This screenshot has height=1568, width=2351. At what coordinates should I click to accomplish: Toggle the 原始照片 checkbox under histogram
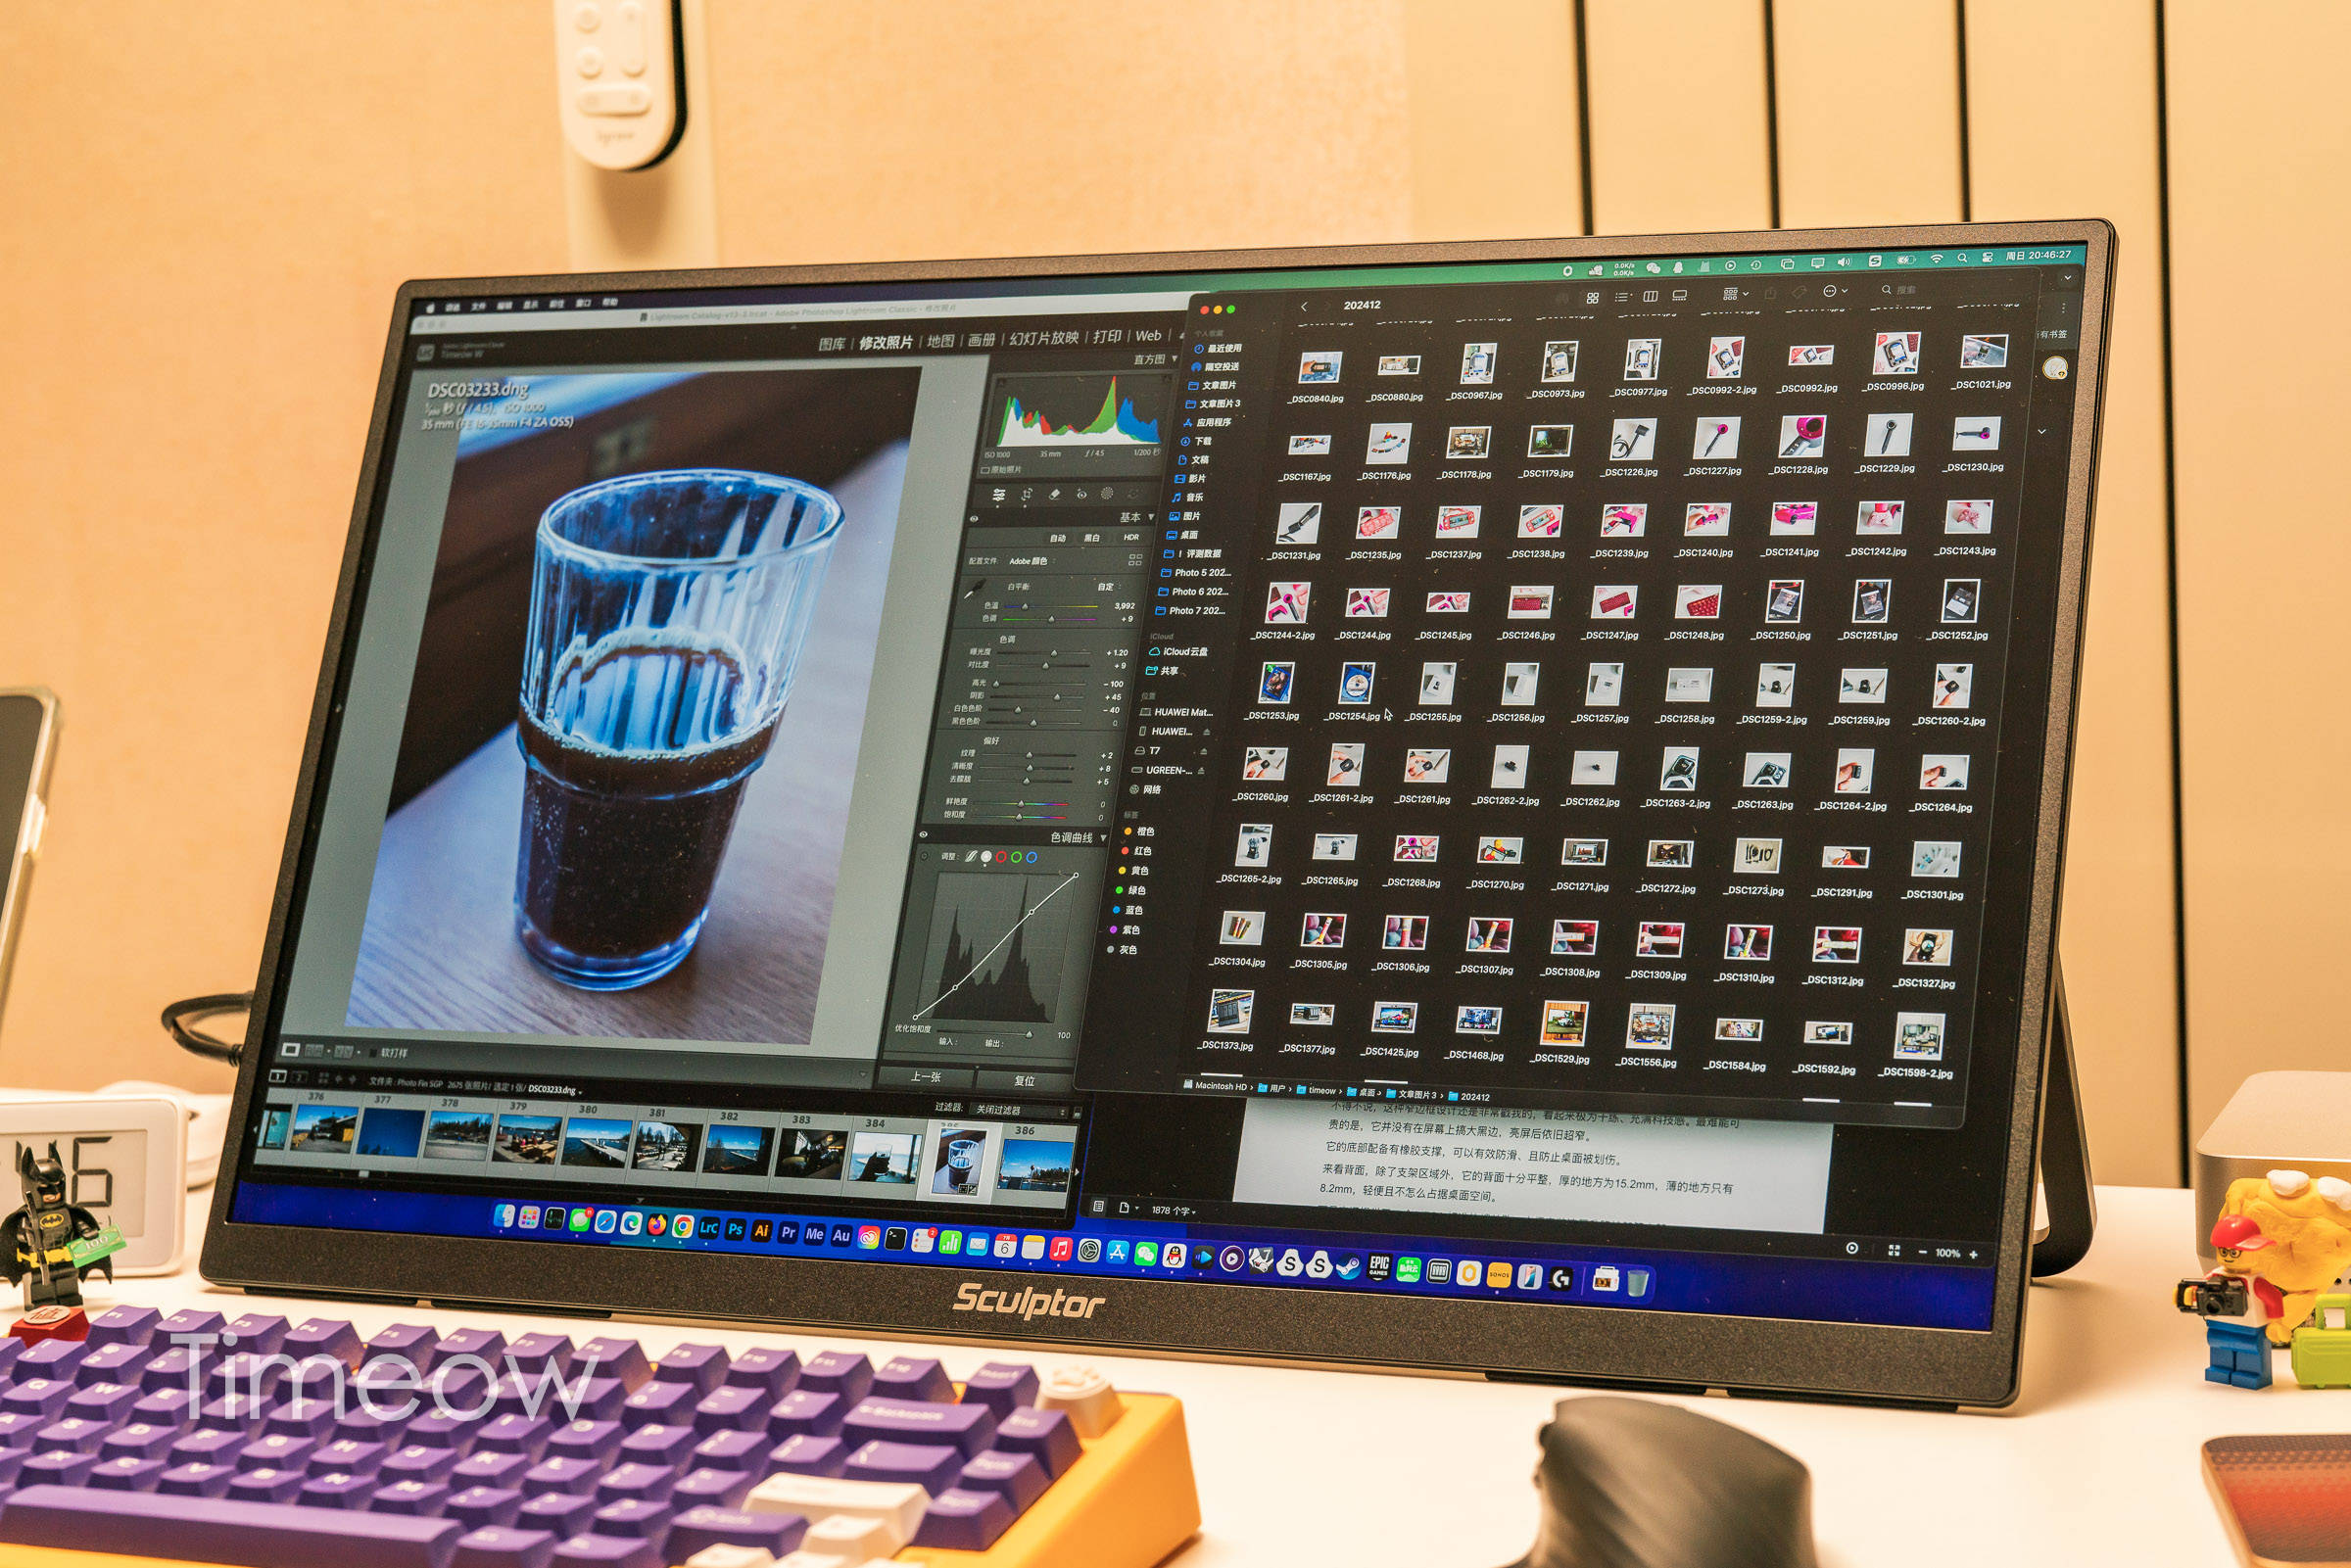[x=985, y=470]
